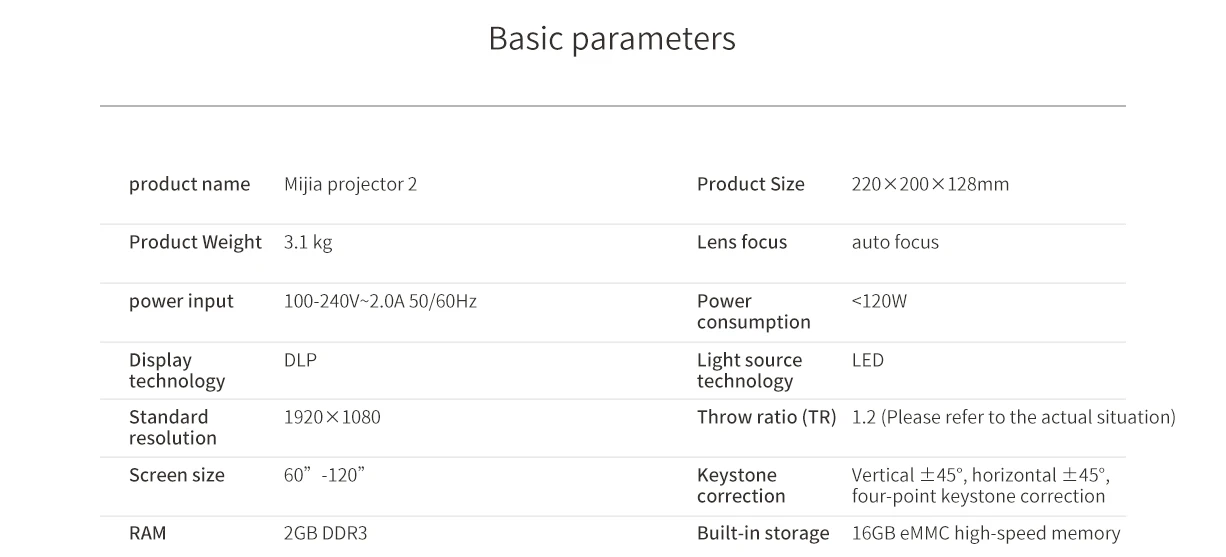The image size is (1226, 557).
Task: Click the LED light source value
Action: 868,360
